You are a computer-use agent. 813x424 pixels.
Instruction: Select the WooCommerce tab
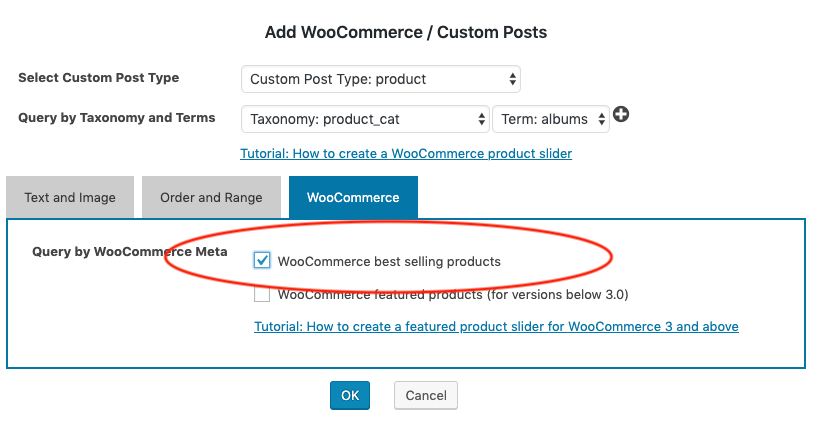pyautogui.click(x=353, y=197)
